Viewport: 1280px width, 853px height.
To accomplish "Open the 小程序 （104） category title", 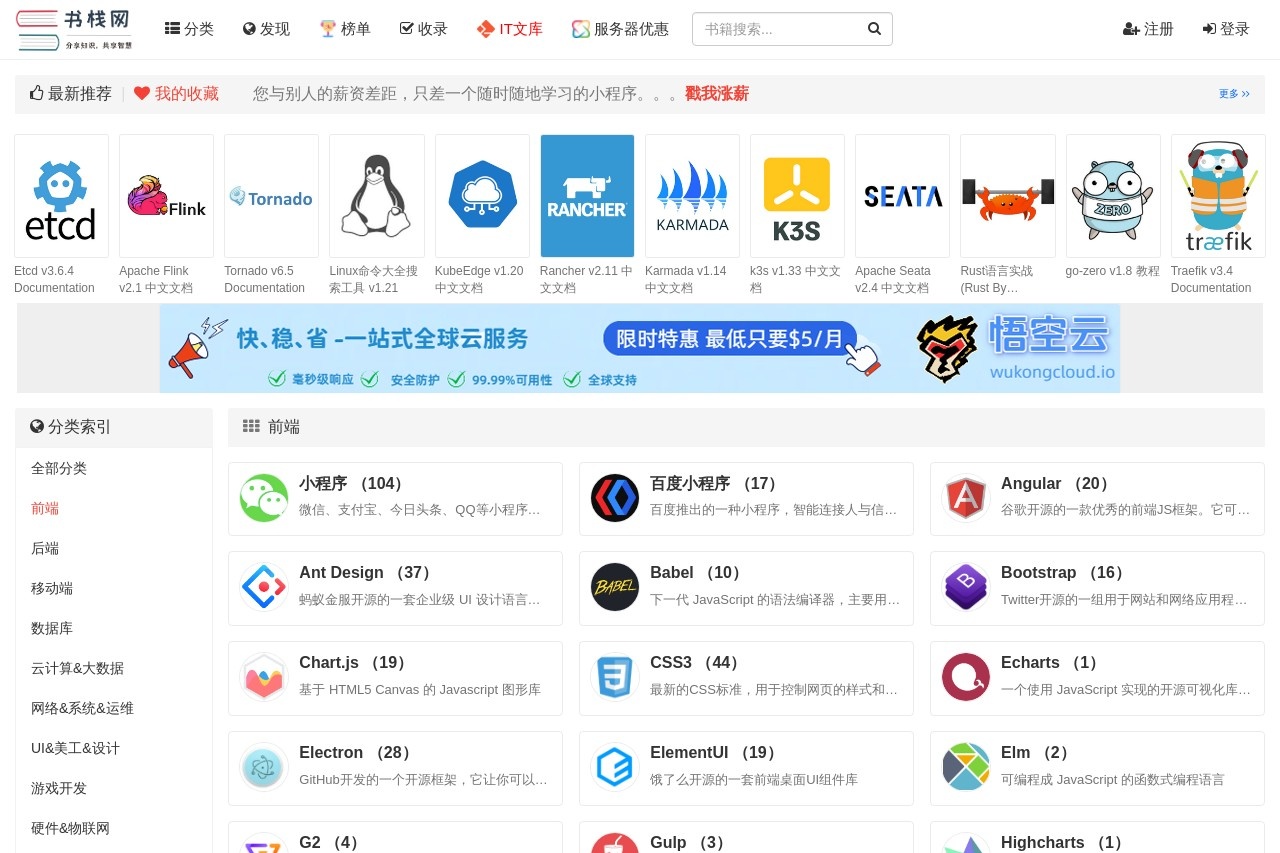I will [354, 484].
